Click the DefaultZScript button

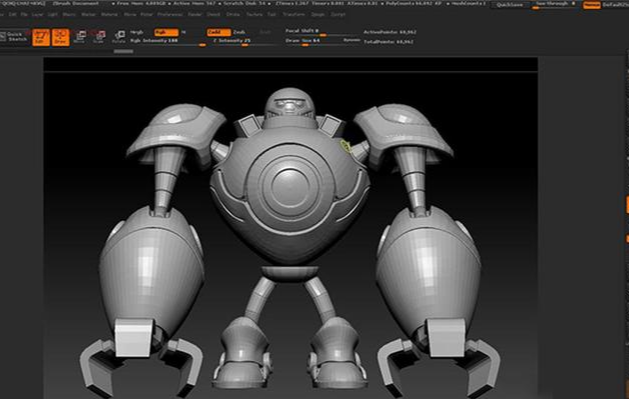pos(615,5)
